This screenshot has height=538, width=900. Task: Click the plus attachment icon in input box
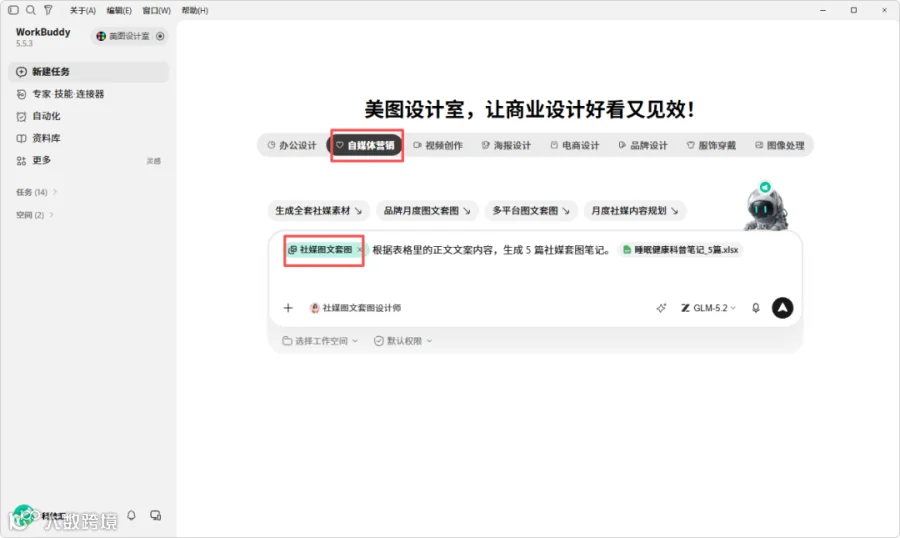[x=288, y=308]
